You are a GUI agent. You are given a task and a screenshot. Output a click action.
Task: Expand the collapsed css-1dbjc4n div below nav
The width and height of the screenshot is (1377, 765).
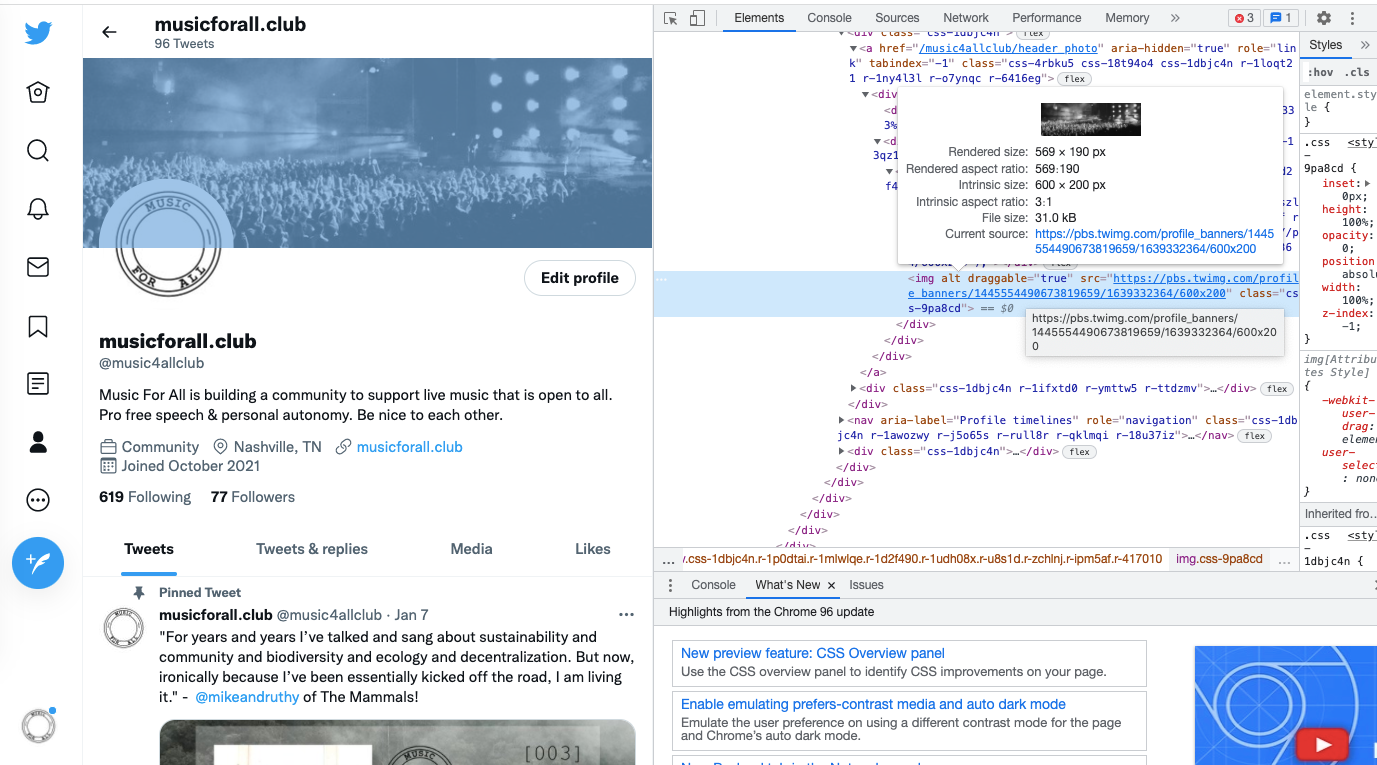point(841,452)
